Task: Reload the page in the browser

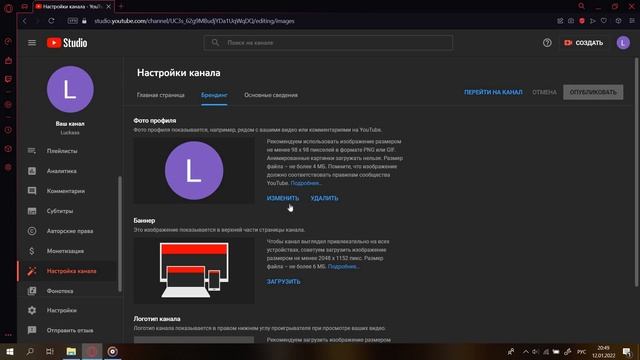Action: (51, 21)
